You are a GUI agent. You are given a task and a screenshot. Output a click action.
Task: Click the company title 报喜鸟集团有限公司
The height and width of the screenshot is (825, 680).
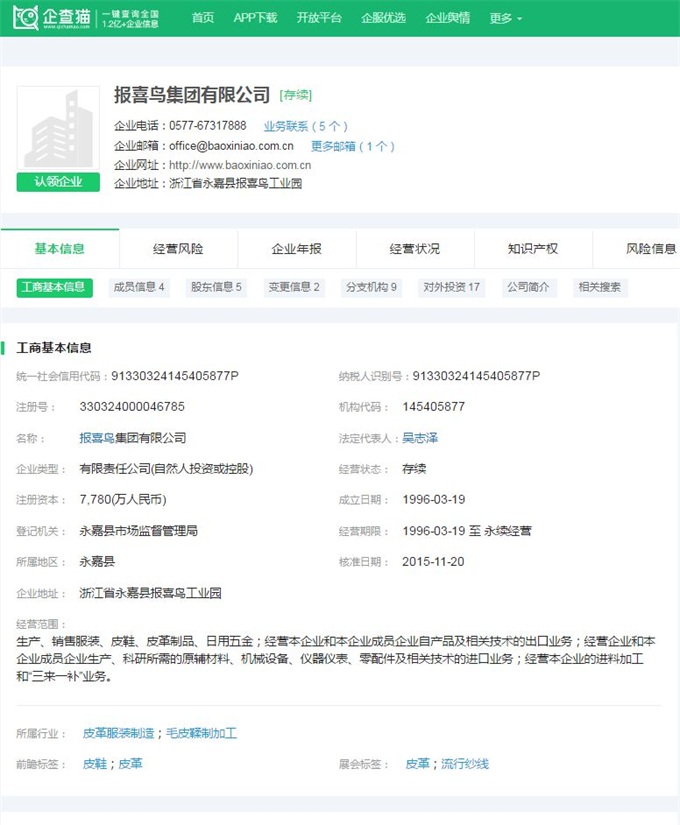pos(192,95)
